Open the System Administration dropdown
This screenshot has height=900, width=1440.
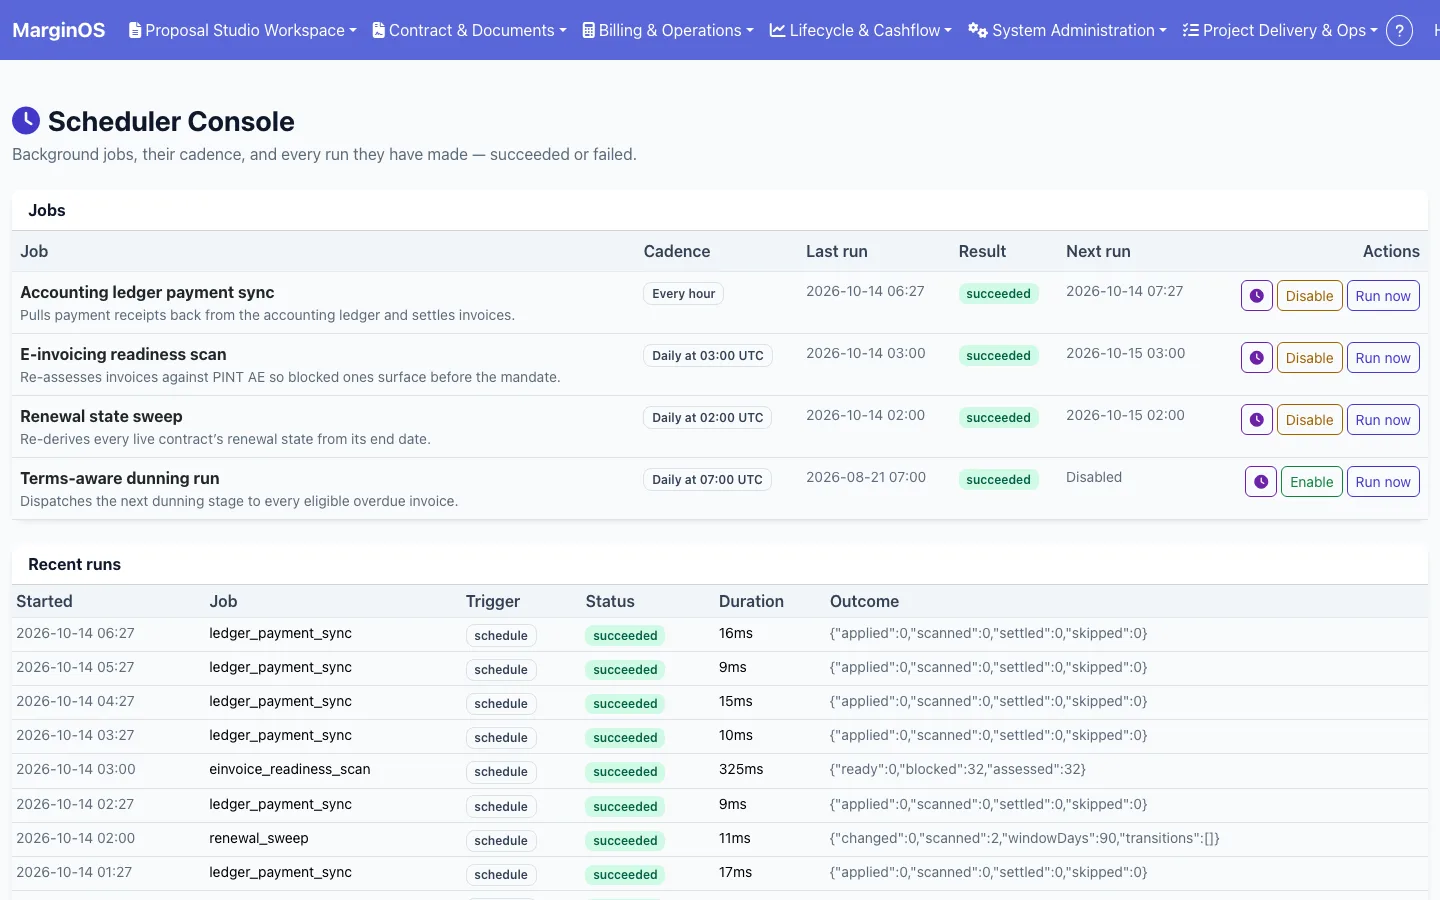(x=1067, y=30)
